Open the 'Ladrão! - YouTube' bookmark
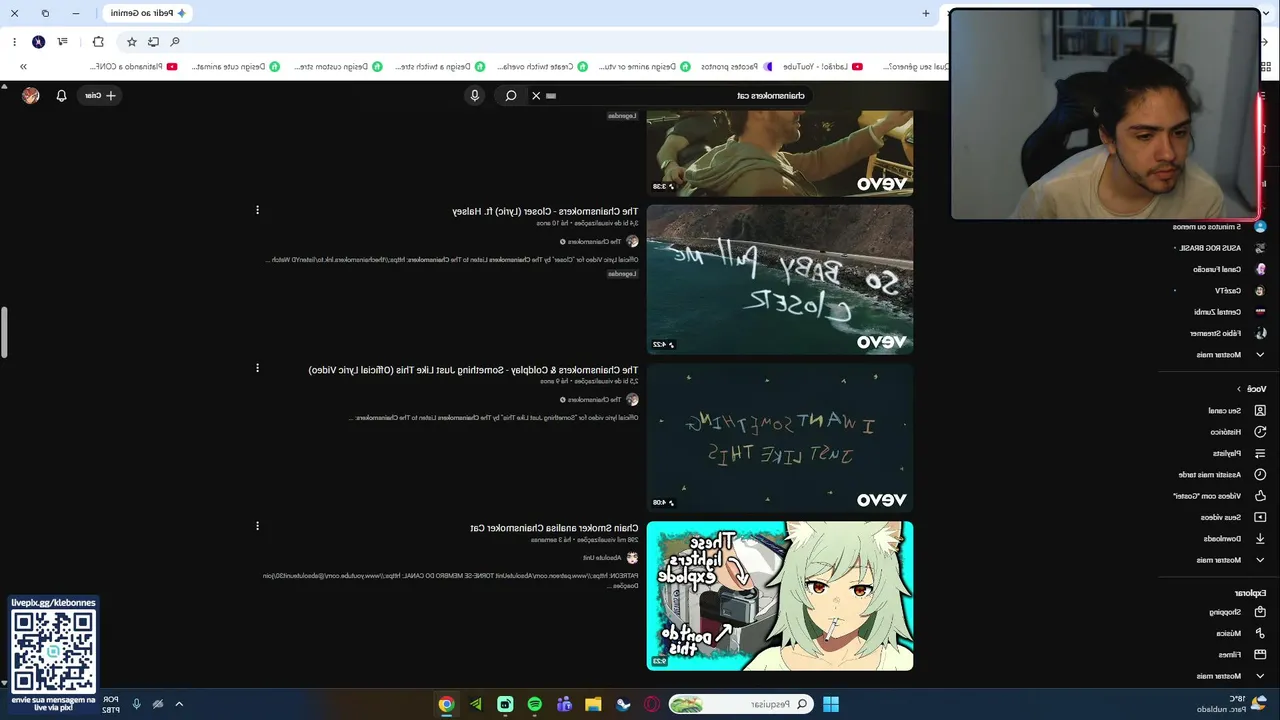 (824, 67)
